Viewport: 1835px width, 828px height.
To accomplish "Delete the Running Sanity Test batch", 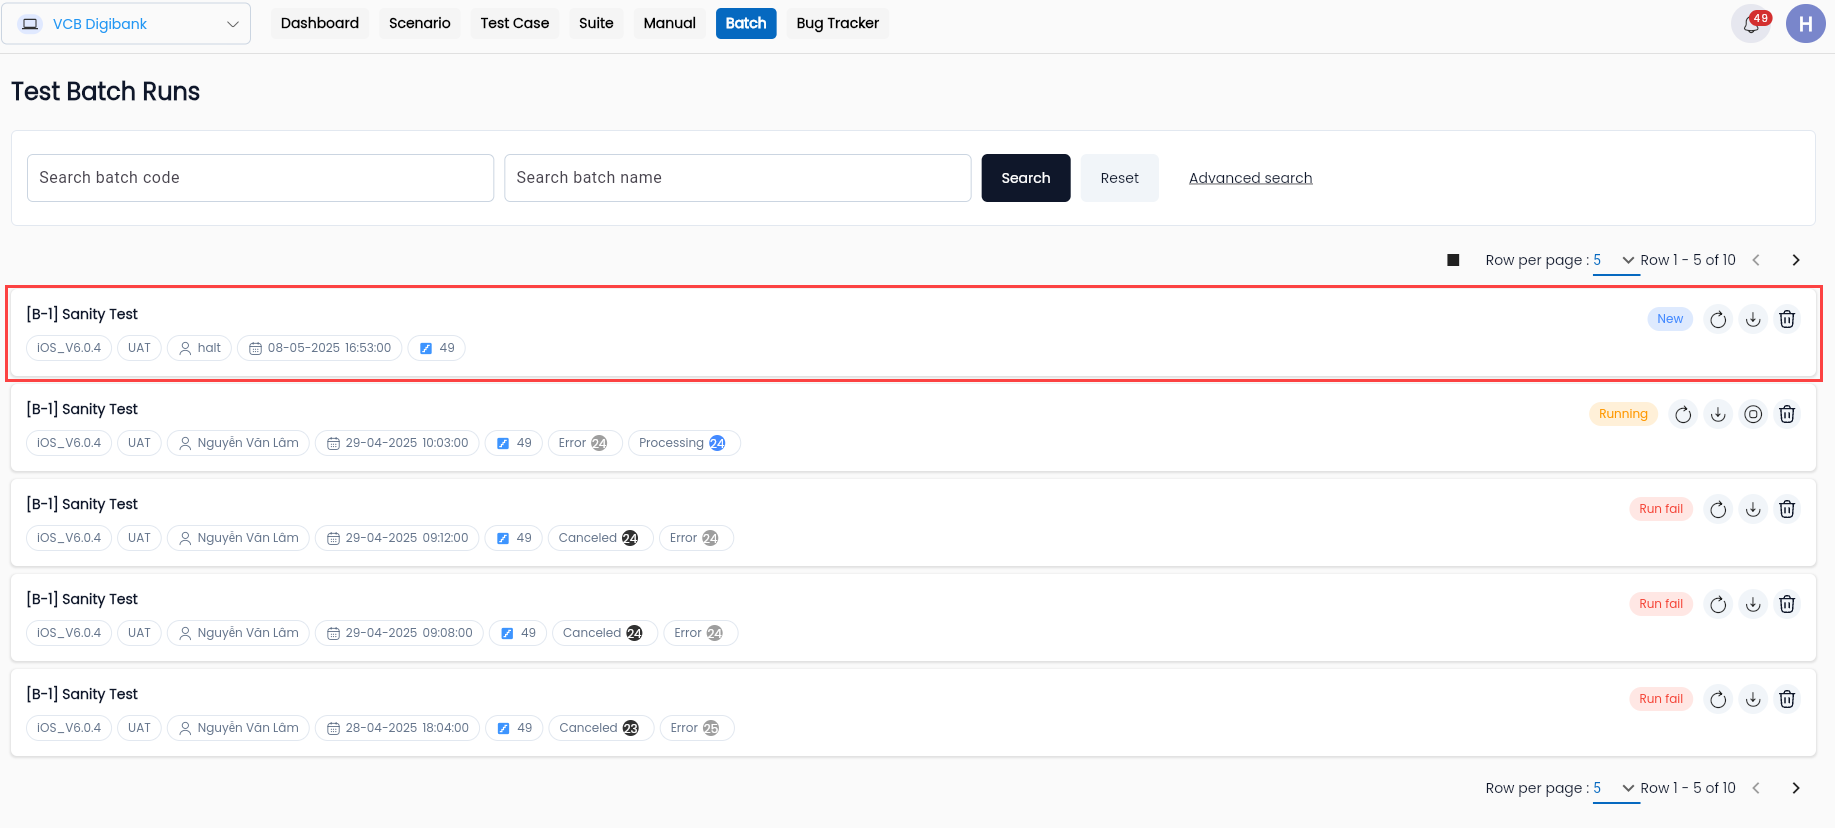I will 1787,414.
